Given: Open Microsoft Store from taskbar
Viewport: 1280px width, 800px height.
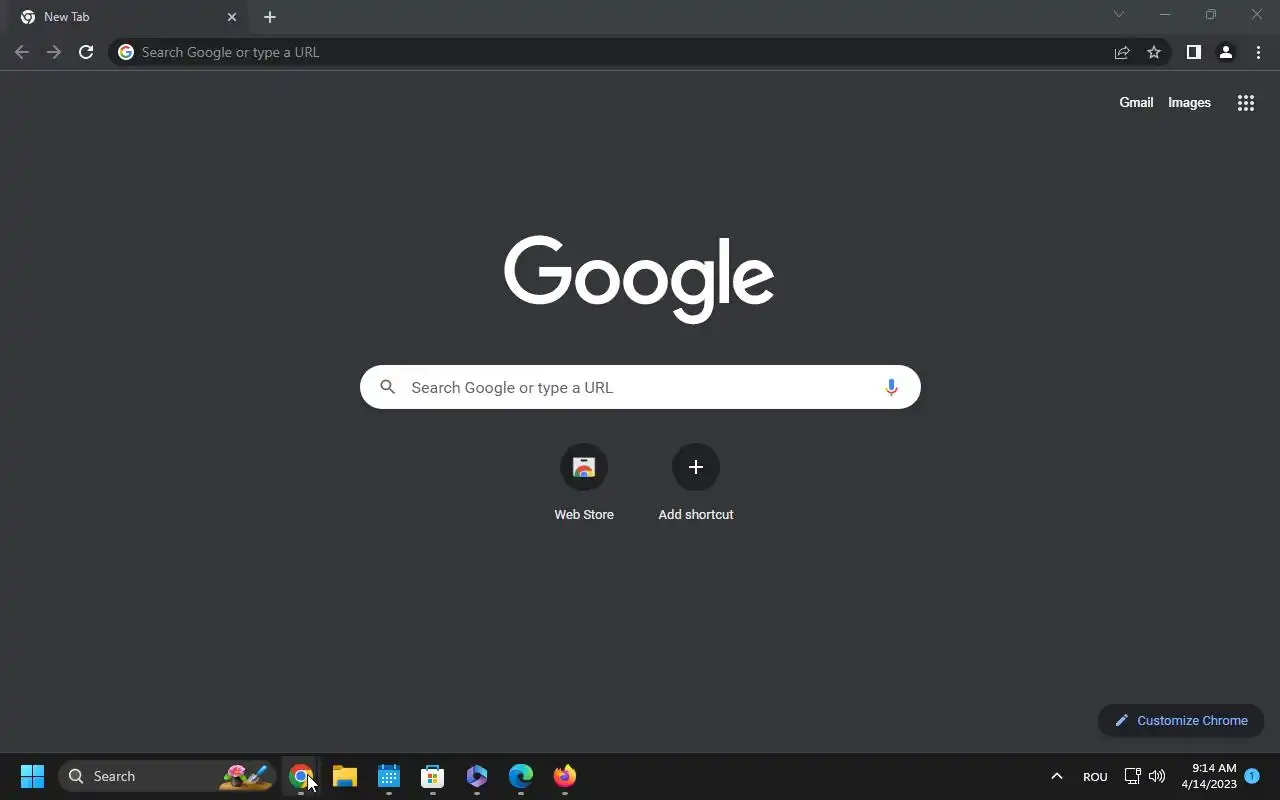Looking at the screenshot, I should pyautogui.click(x=433, y=776).
